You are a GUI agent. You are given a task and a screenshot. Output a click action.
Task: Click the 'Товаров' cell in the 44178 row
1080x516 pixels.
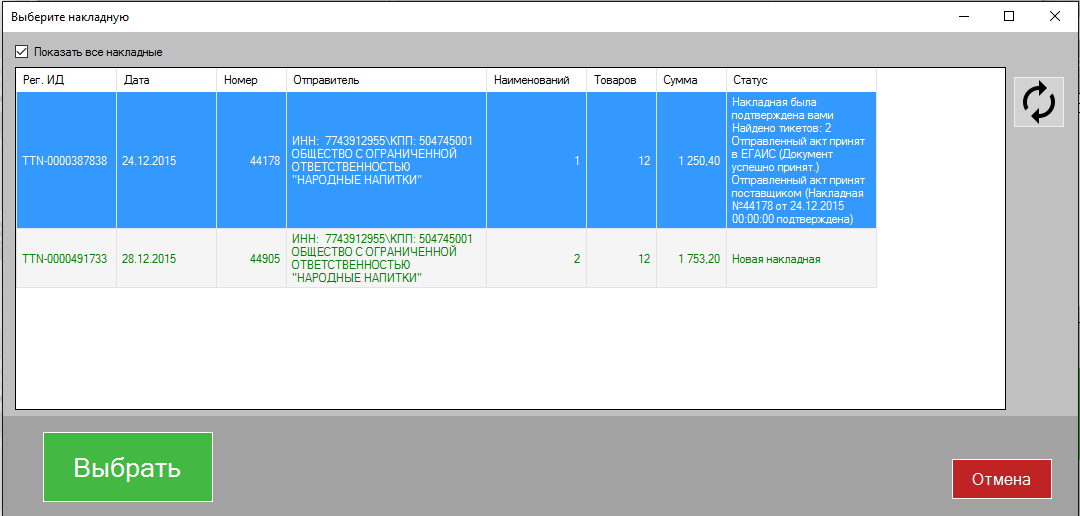pos(621,161)
